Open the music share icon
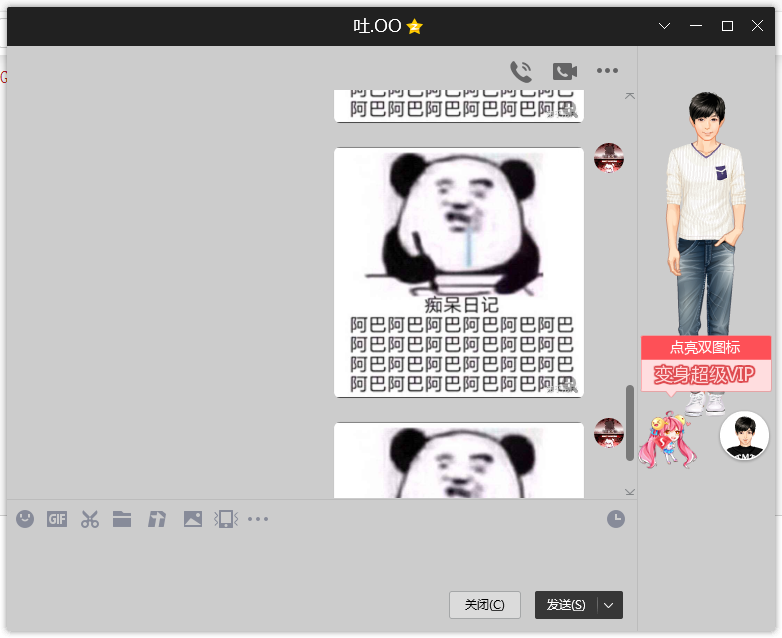Image resolution: width=782 pixels, height=638 pixels. pos(157,519)
